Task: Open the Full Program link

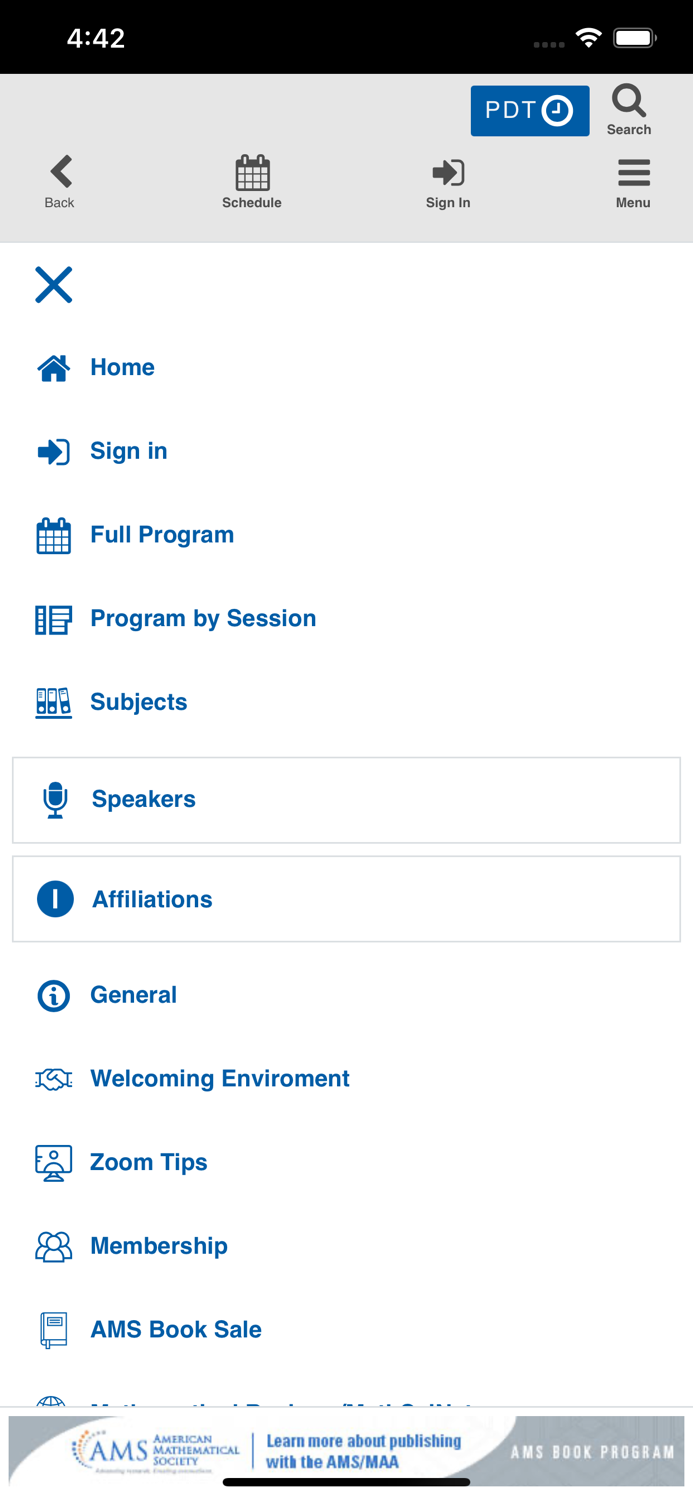Action: point(162,535)
